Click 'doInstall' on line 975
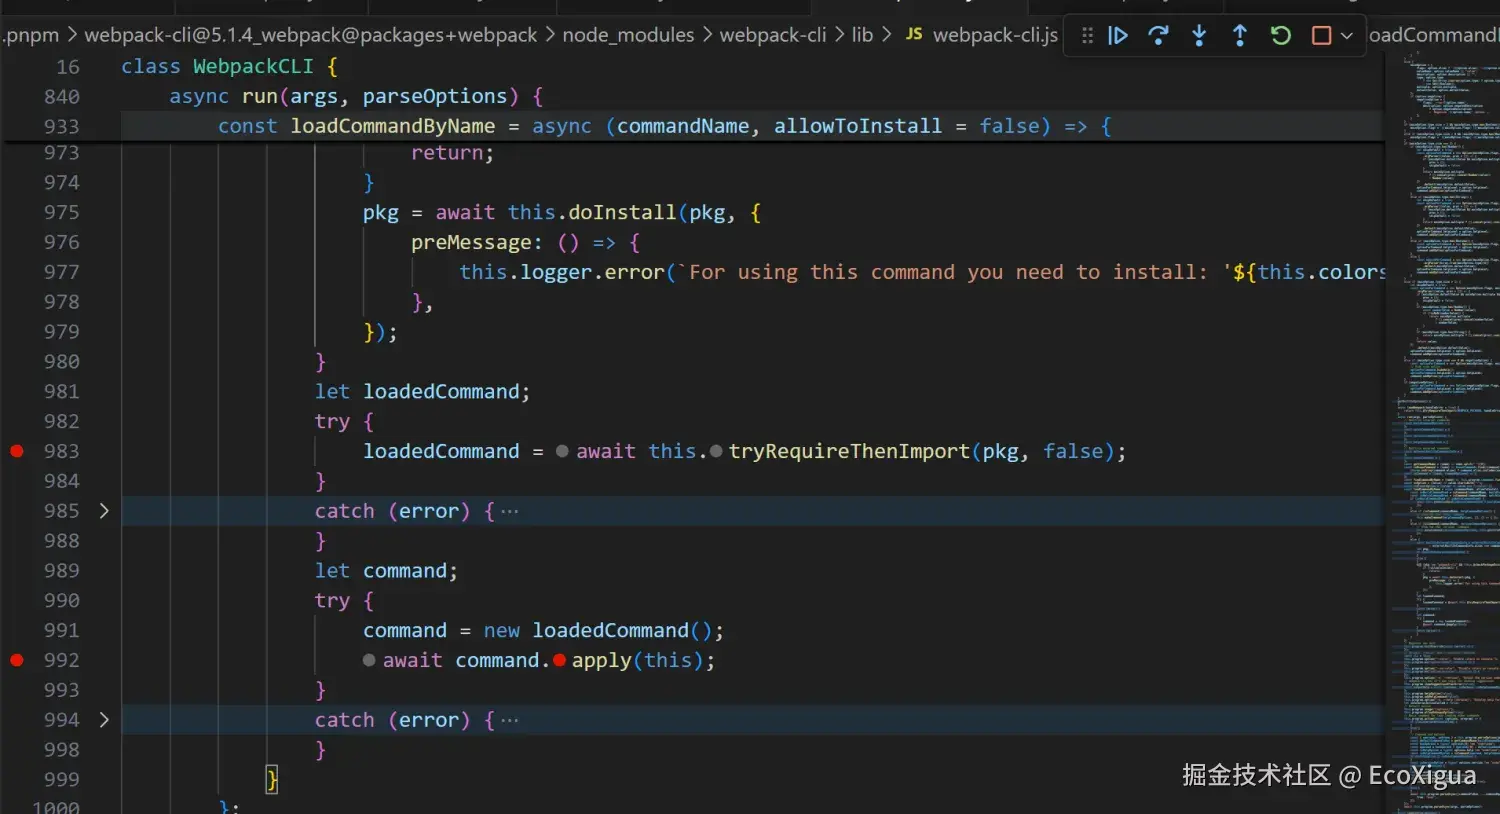This screenshot has width=1500, height=814. coord(622,213)
